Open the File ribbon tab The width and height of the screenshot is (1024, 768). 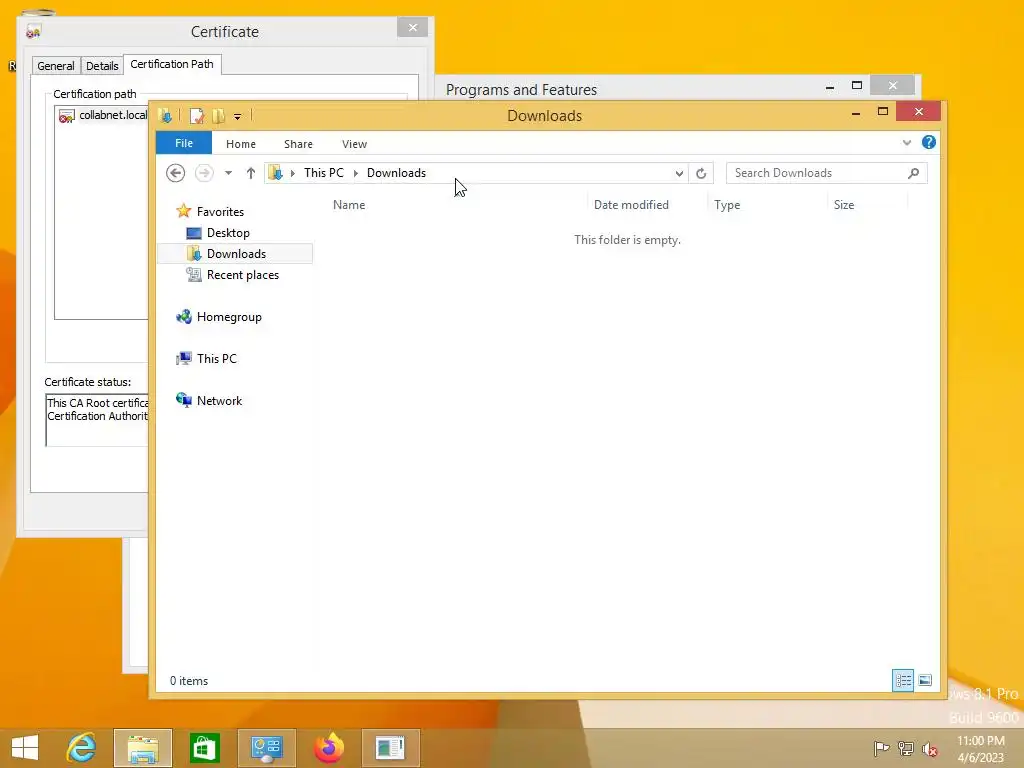click(184, 143)
